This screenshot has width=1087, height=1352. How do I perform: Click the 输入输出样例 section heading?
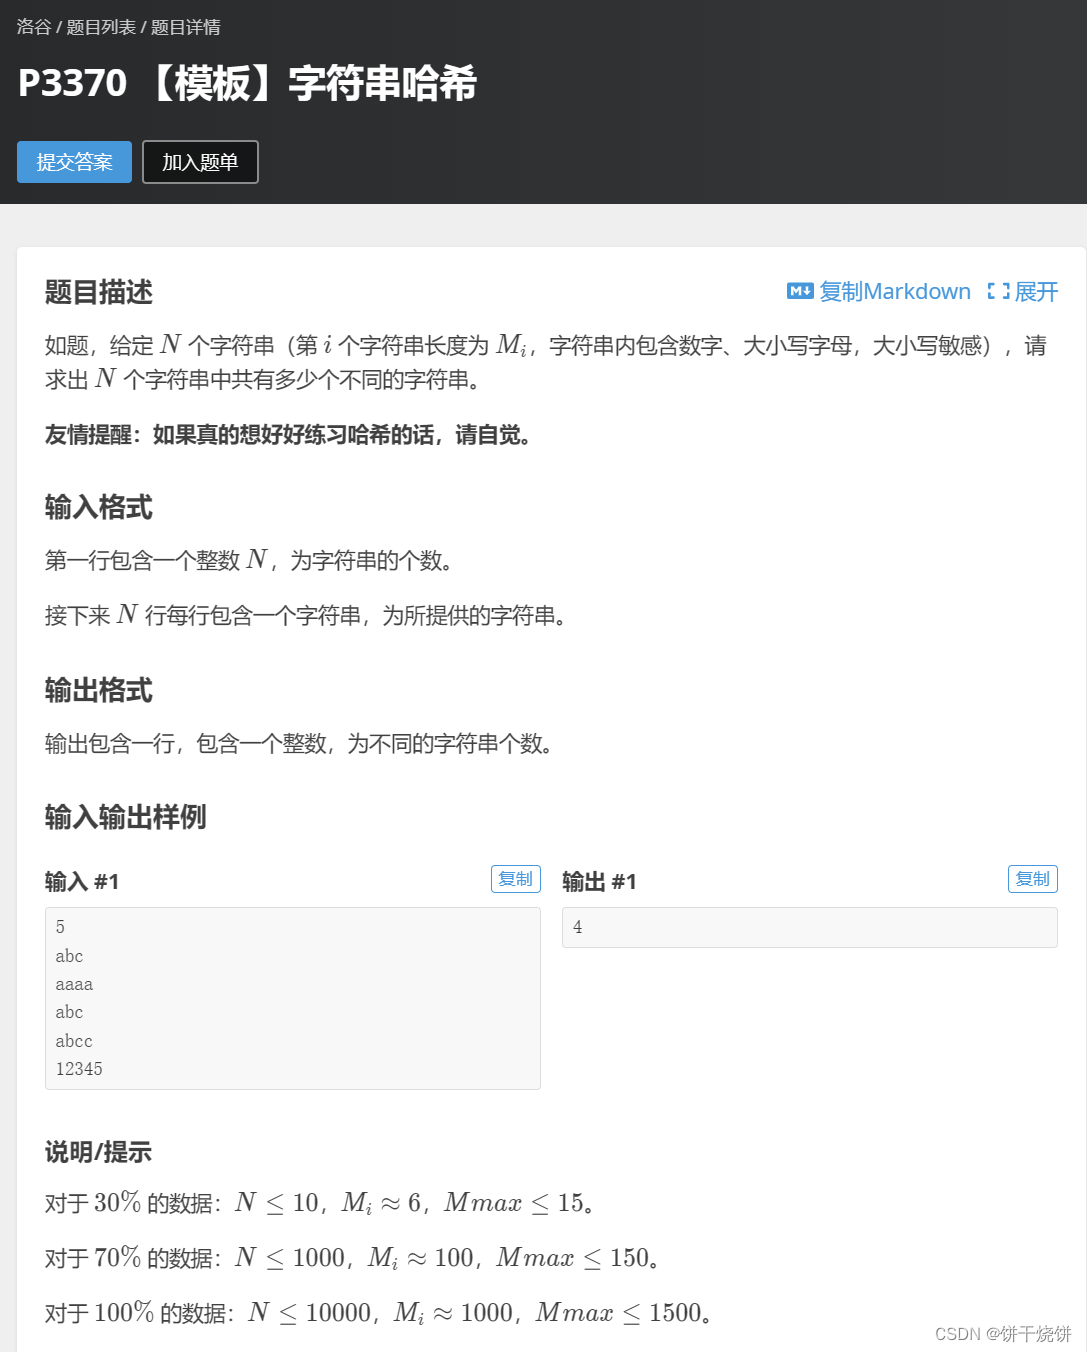click(124, 818)
